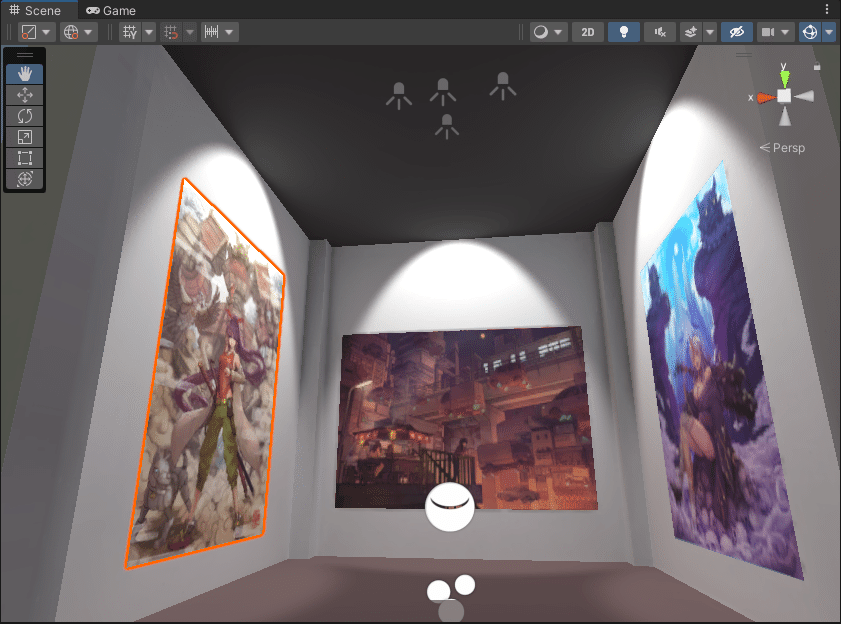This screenshot has width=841, height=624.
Task: Open the gizmos dropdown arrow
Action: [829, 32]
